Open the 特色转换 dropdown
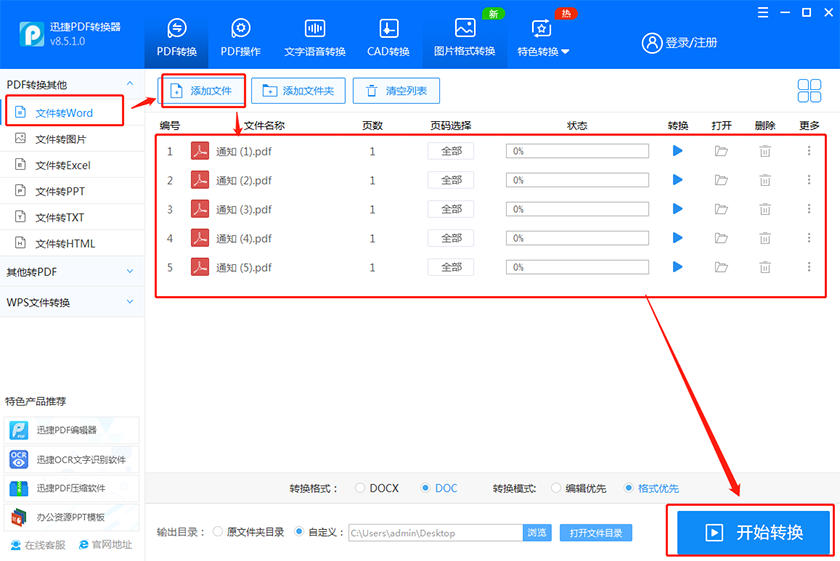840x561 pixels. (x=543, y=38)
